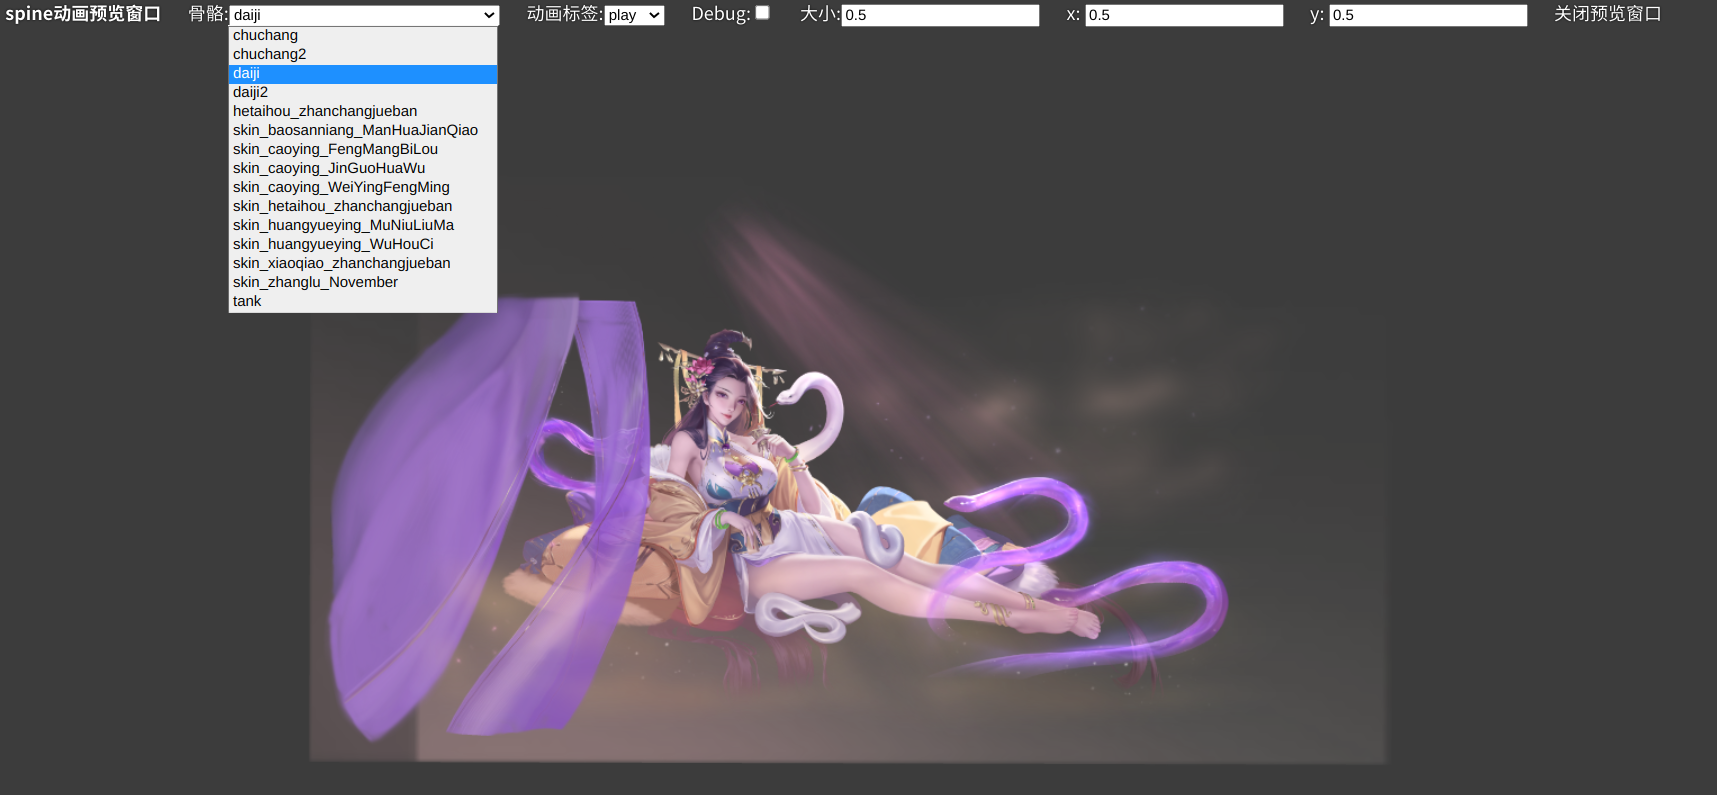Focus the x position input field
Image resolution: width=1717 pixels, height=795 pixels.
pos(1184,15)
